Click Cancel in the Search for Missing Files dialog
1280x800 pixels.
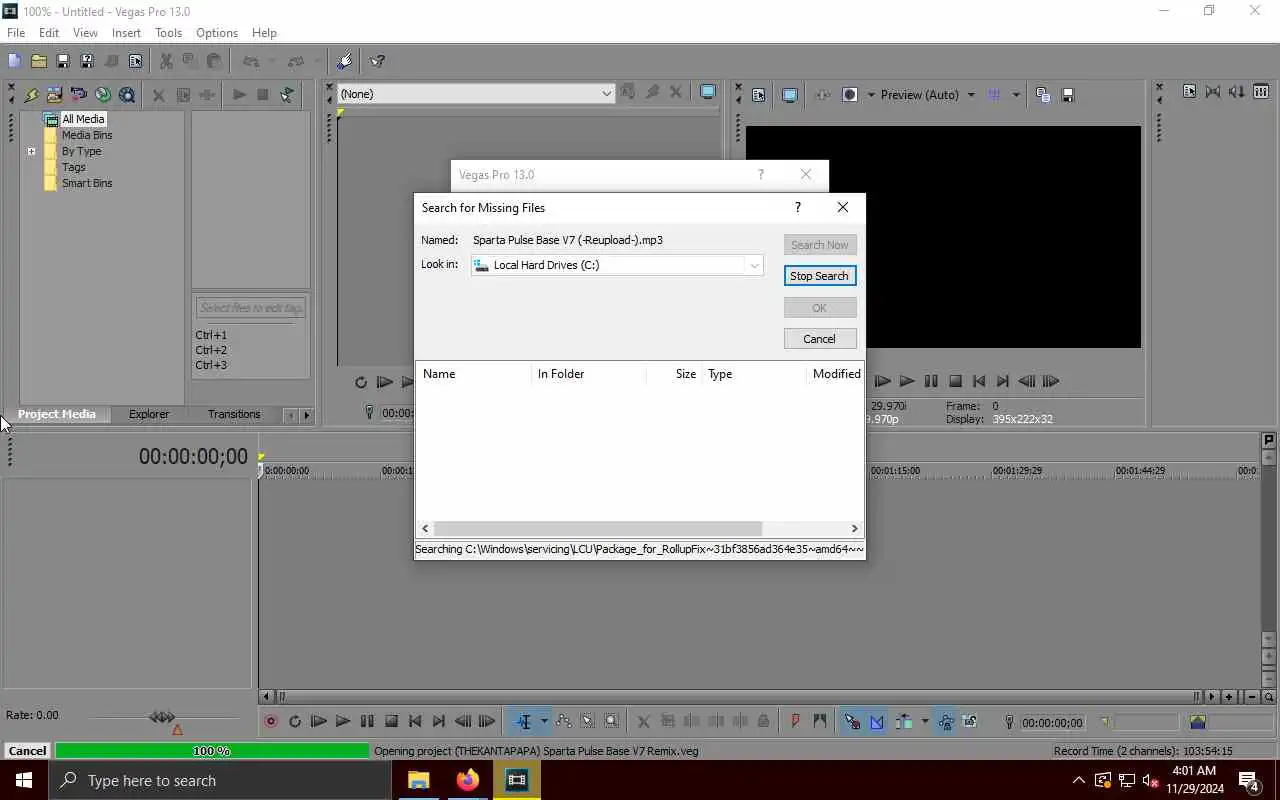[x=819, y=339]
